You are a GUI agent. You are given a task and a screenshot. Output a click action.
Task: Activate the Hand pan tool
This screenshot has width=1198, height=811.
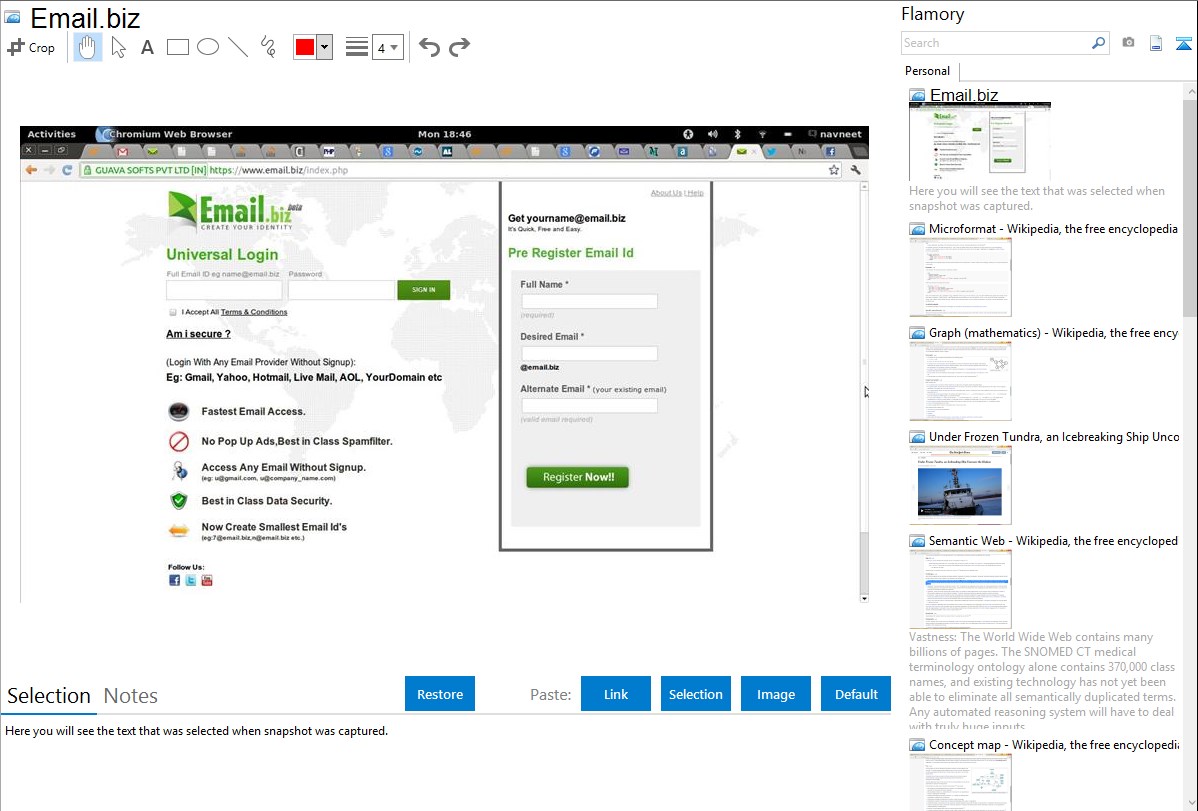pyautogui.click(x=87, y=47)
